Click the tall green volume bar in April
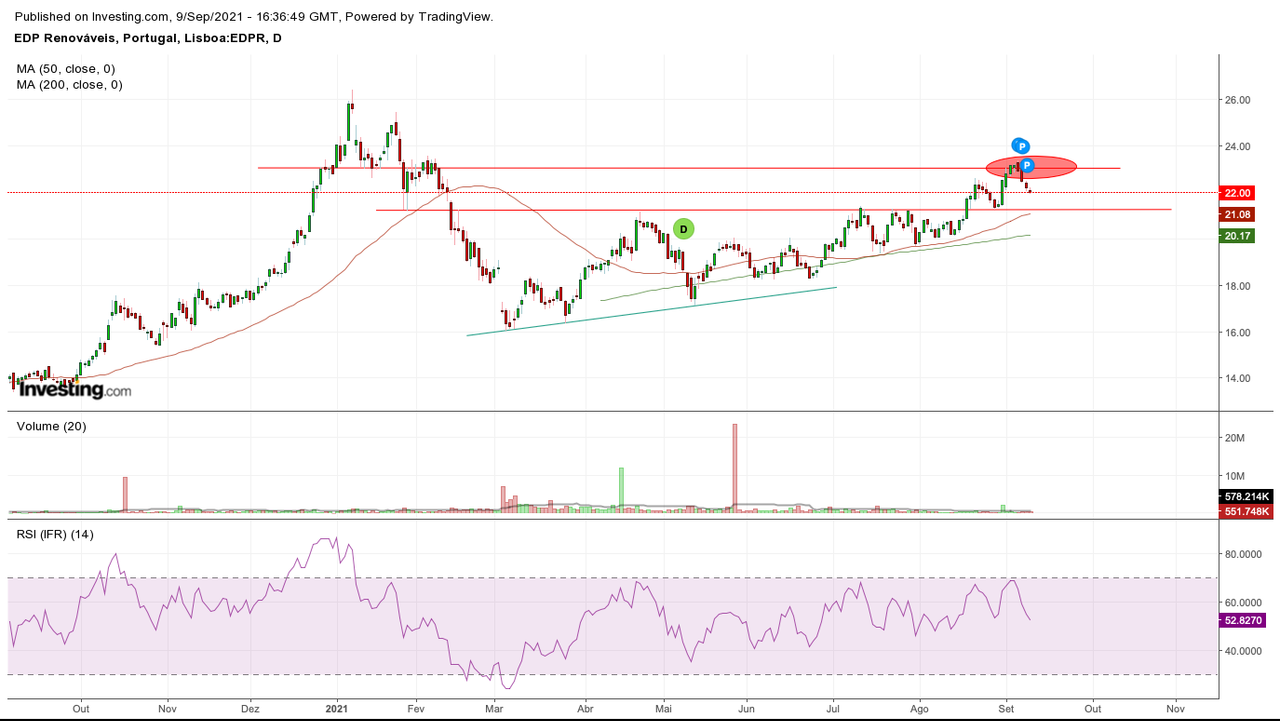This screenshot has width=1280, height=721. (621, 490)
